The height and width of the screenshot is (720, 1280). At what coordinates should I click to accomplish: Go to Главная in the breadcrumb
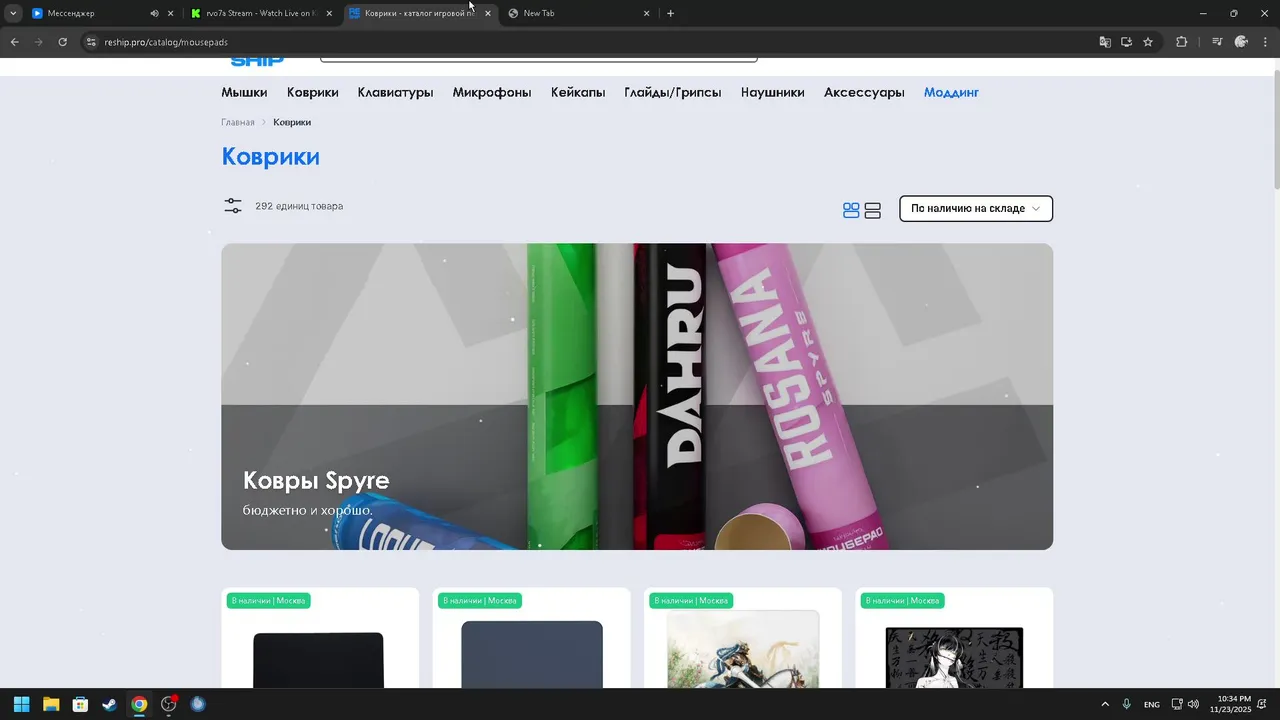point(238,122)
